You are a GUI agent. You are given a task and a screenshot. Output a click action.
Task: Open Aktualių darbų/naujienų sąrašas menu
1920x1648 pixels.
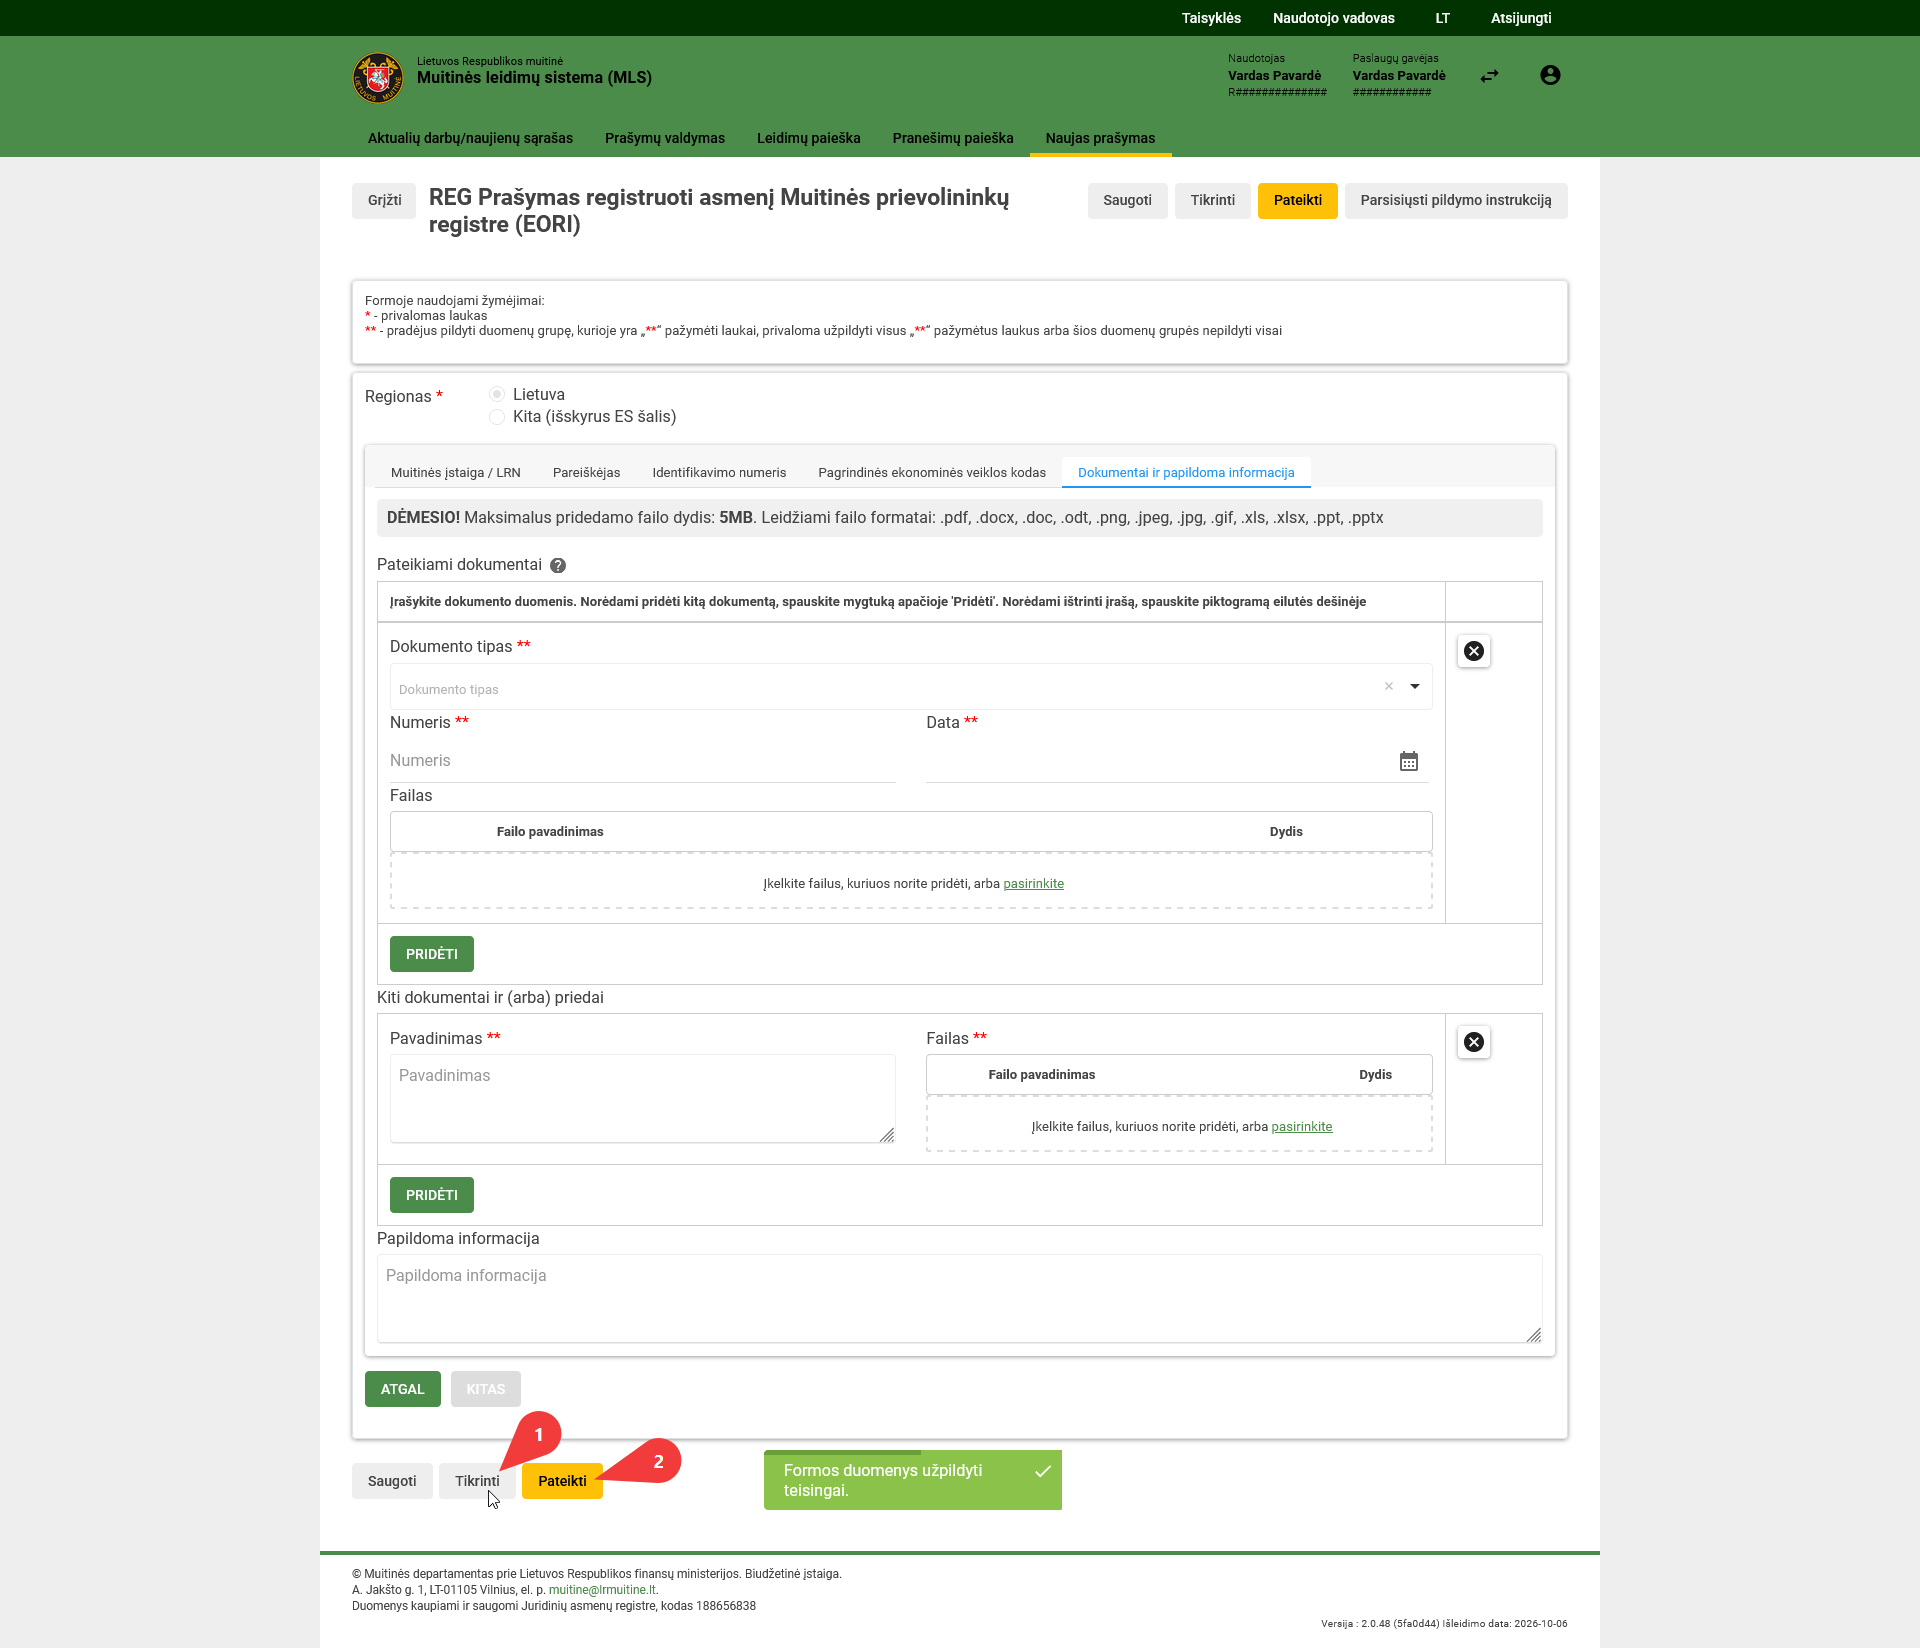click(470, 138)
